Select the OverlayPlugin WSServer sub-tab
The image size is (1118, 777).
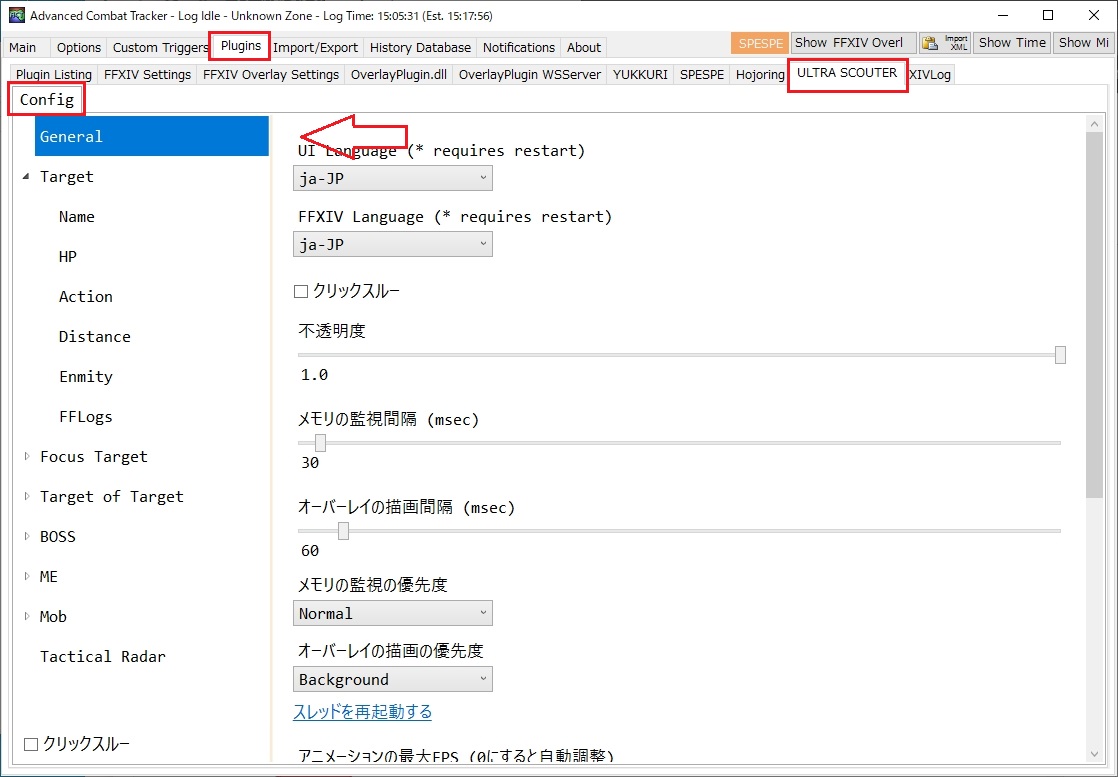point(530,75)
